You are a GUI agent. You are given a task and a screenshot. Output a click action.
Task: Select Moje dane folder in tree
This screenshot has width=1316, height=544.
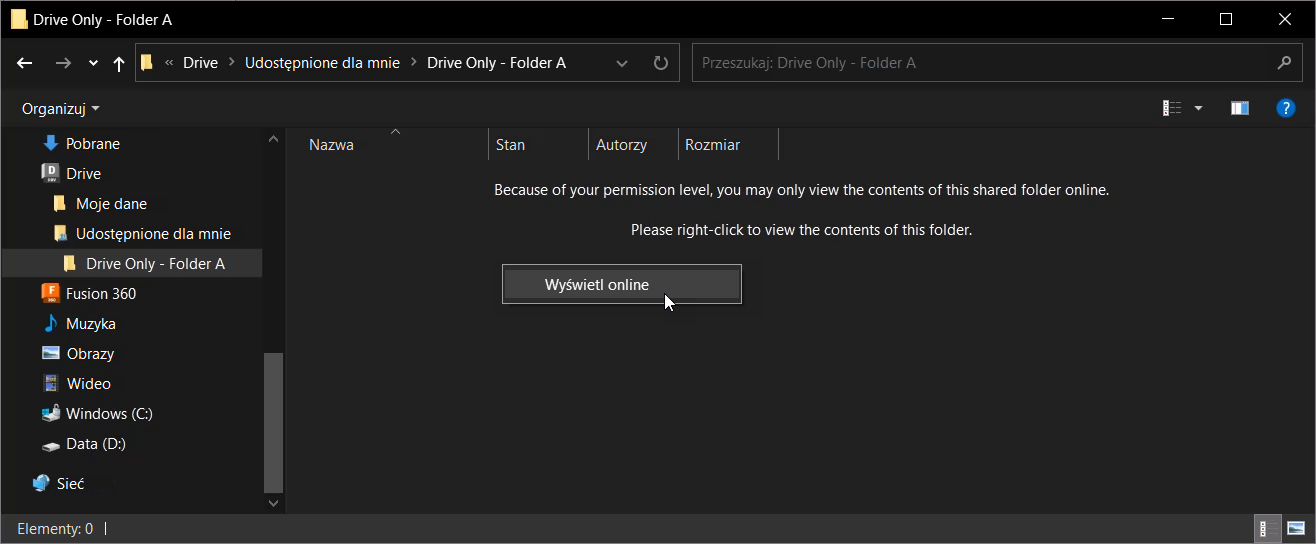111,203
